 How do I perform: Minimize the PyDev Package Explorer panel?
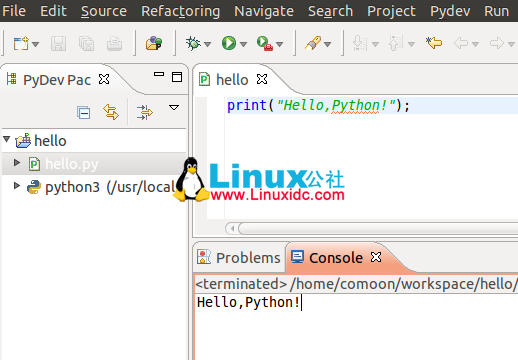click(159, 74)
